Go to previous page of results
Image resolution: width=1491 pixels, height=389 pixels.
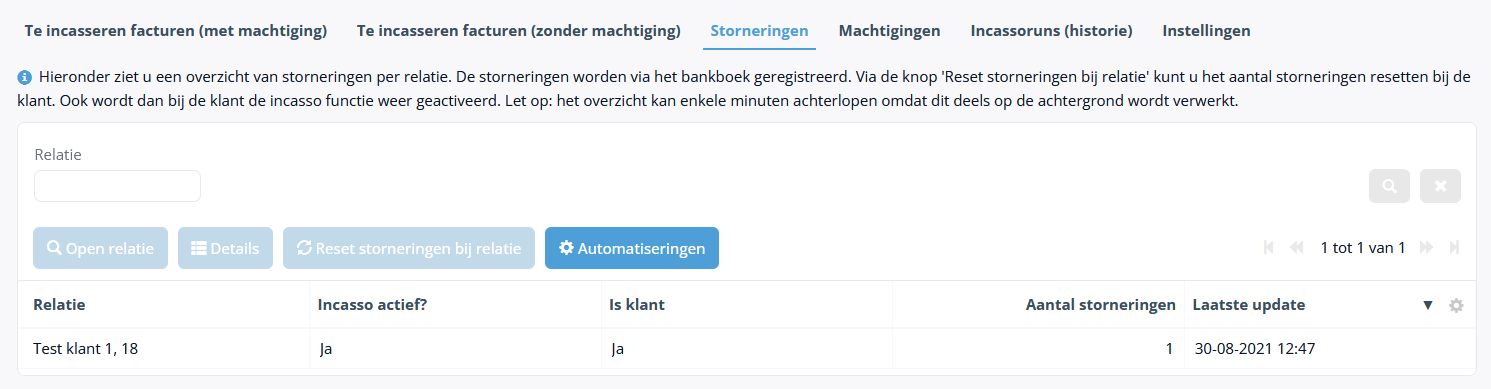coord(1297,247)
